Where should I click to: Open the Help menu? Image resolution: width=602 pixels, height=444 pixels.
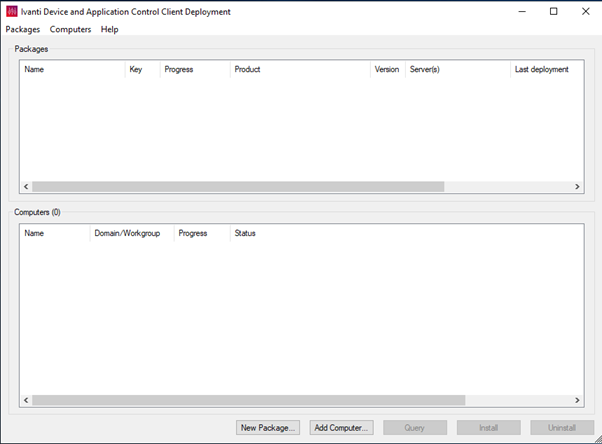pyautogui.click(x=110, y=30)
